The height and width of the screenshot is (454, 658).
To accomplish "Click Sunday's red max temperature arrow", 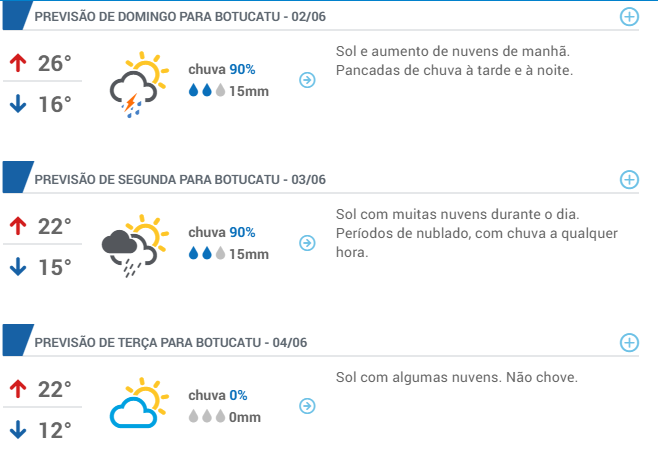I will point(18,63).
